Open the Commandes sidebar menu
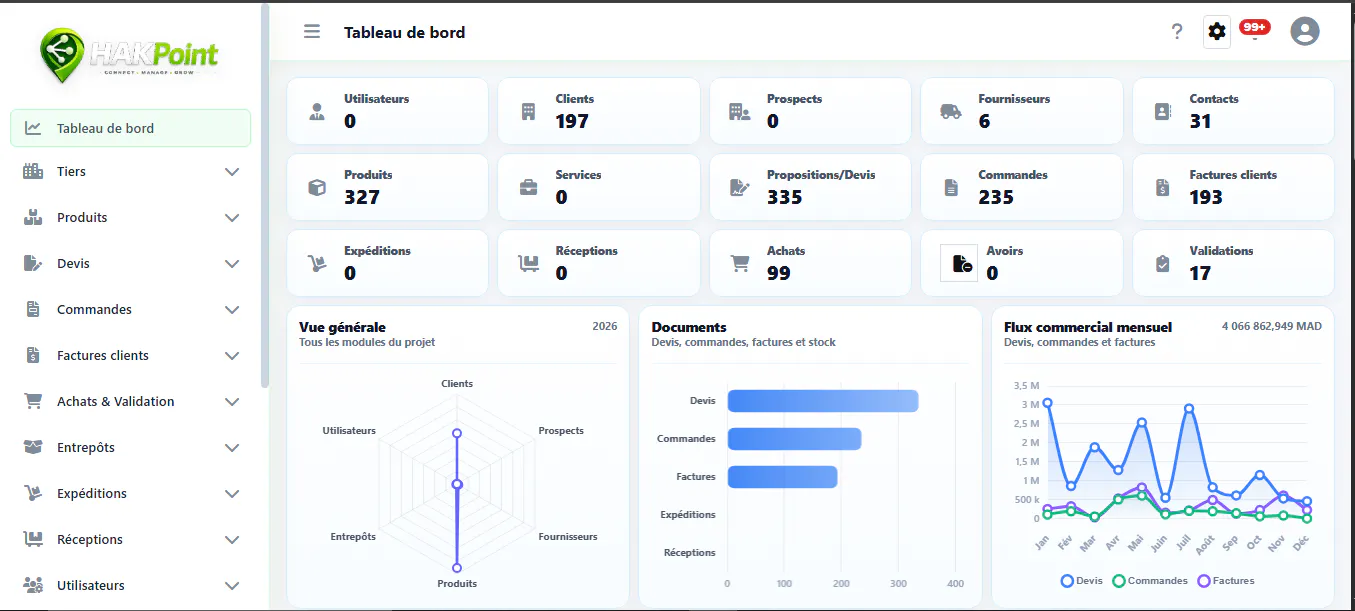 pos(130,309)
